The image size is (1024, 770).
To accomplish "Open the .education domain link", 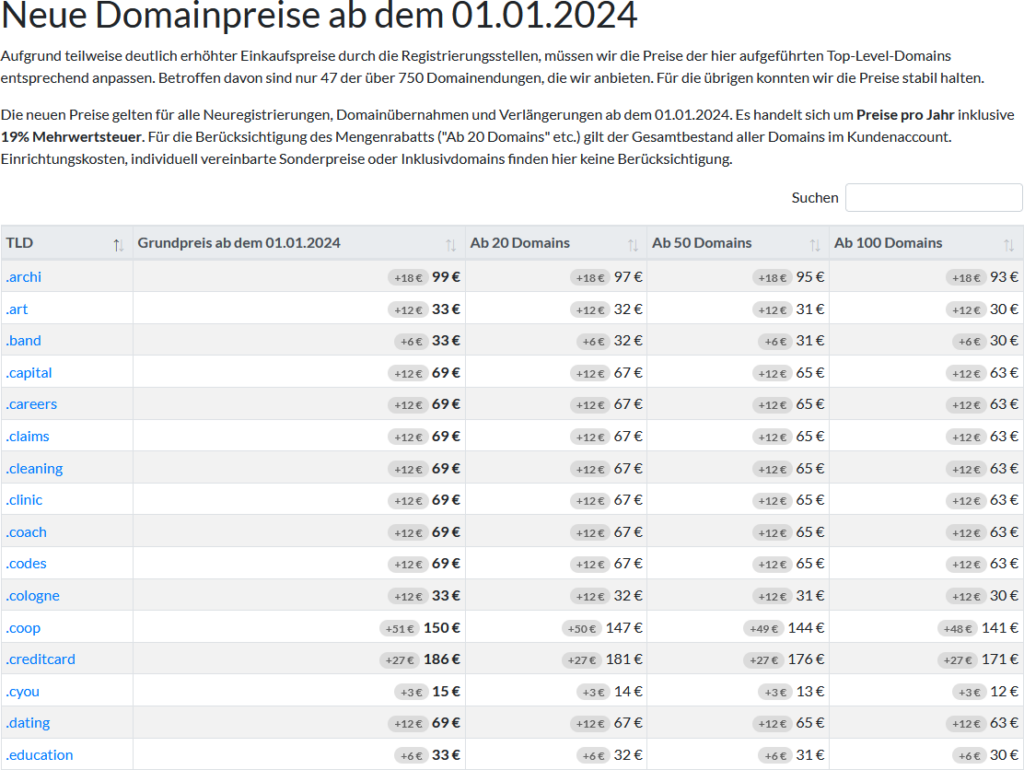I will coord(39,755).
